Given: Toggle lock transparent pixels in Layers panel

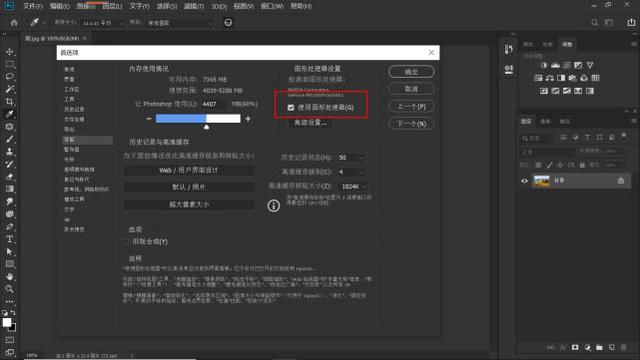Looking at the screenshot, I should (538, 165).
